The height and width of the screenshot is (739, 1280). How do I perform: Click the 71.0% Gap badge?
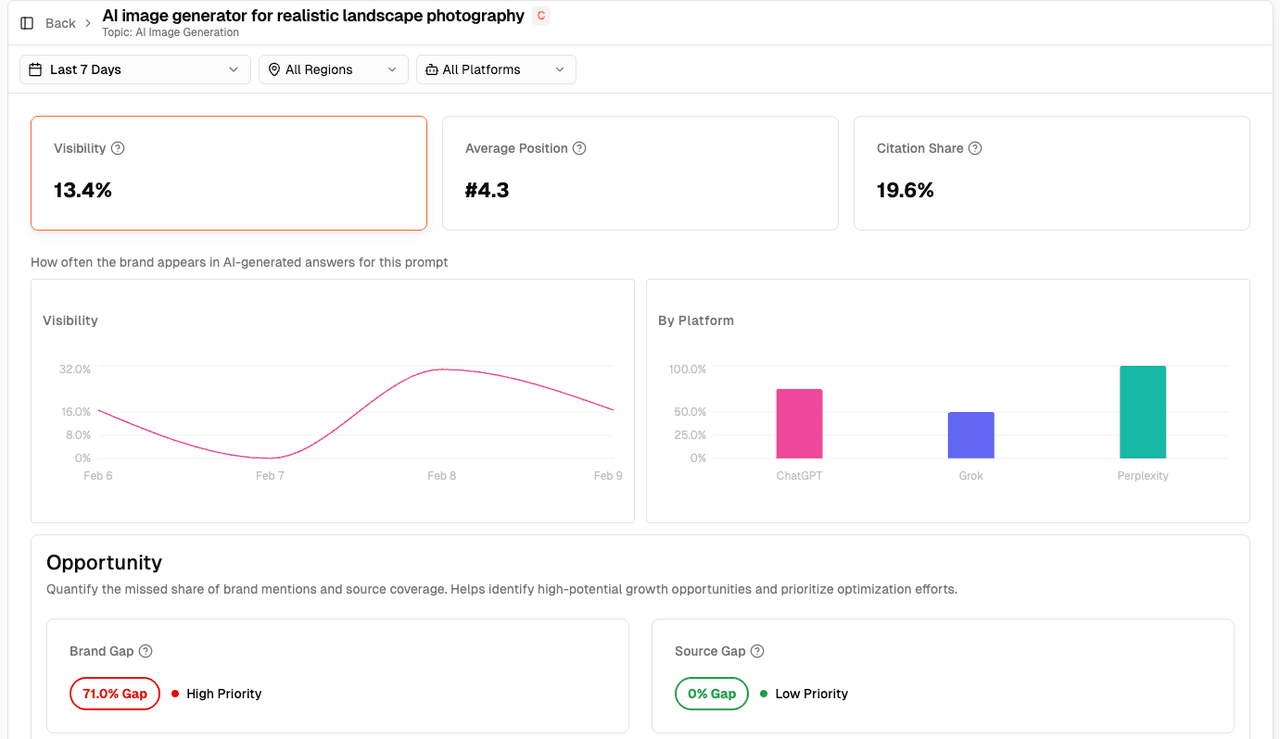[x=115, y=694]
